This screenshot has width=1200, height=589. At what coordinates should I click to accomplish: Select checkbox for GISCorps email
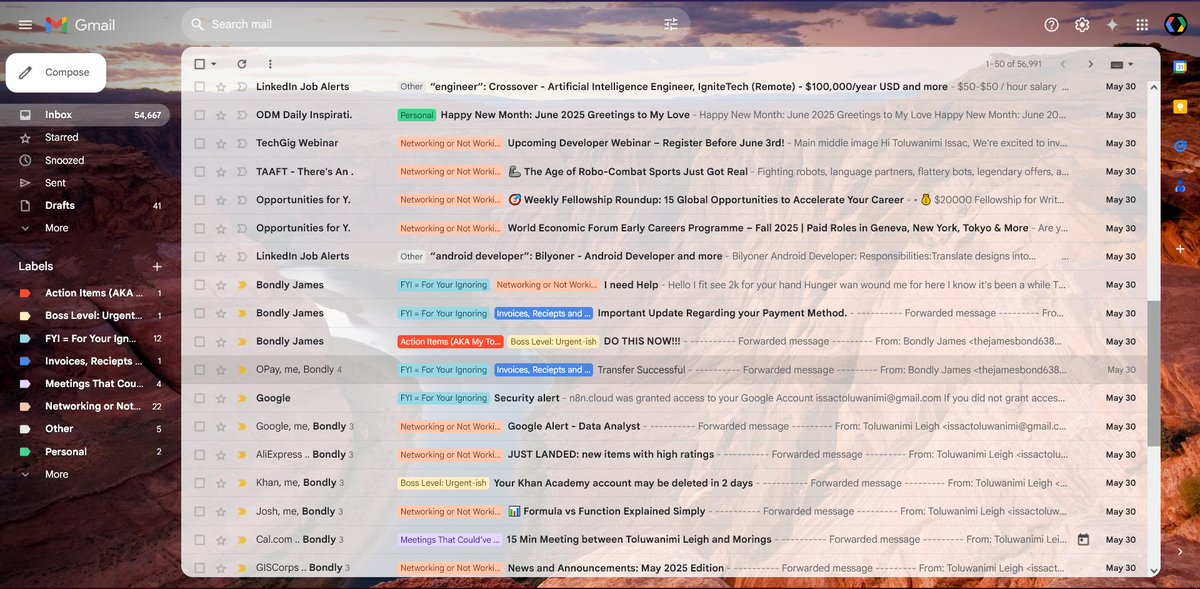[200, 568]
